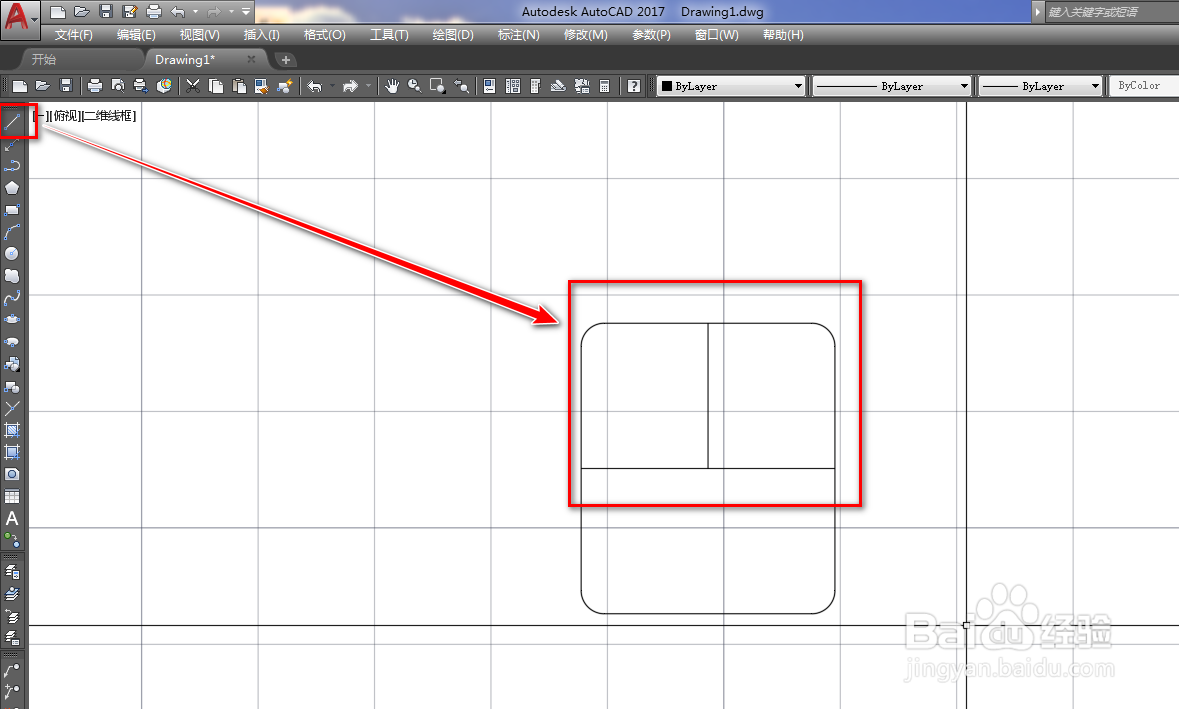Image resolution: width=1179 pixels, height=709 pixels.
Task: Open the DesignCenter icon
Action: 513,86
